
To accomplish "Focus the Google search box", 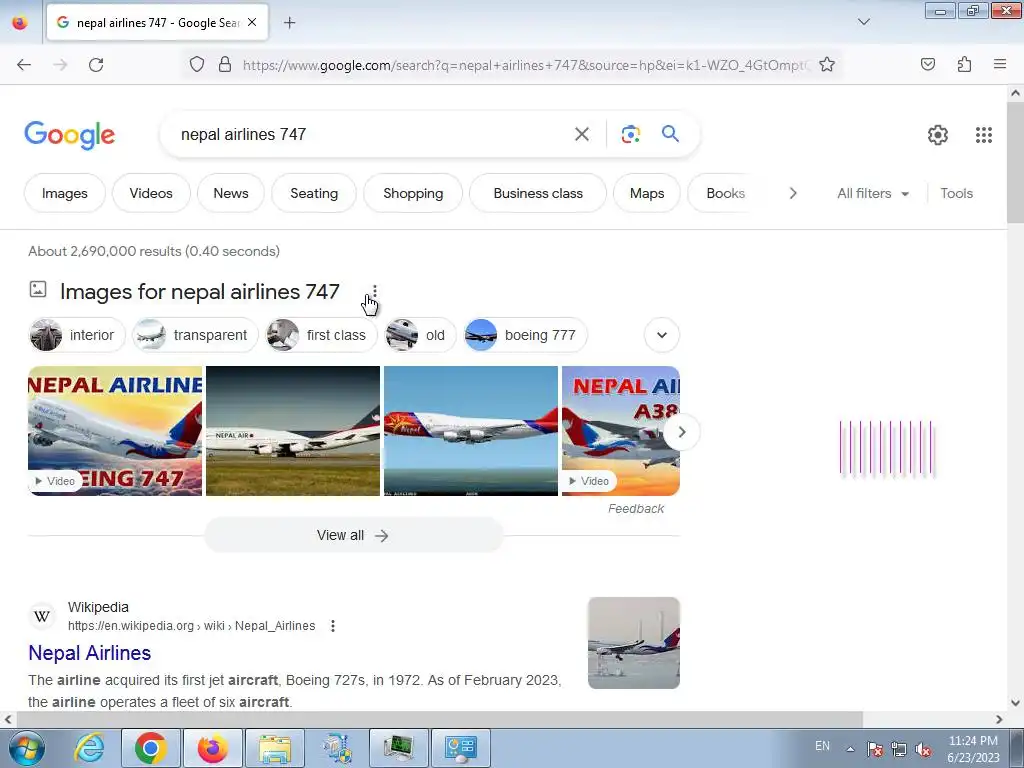I will coord(372,134).
